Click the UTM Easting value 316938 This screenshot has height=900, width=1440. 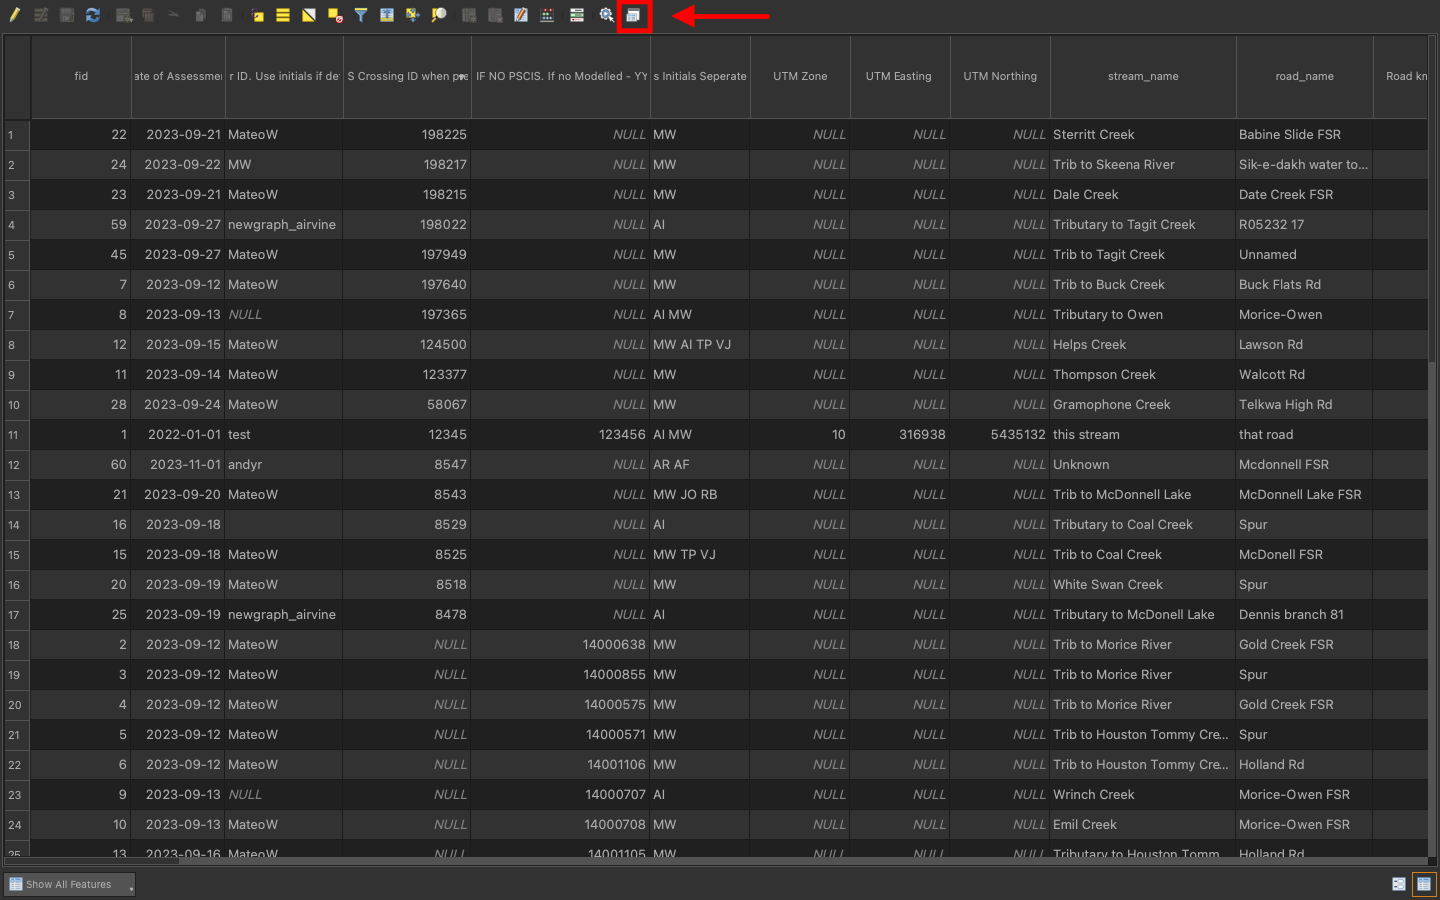coord(899,435)
